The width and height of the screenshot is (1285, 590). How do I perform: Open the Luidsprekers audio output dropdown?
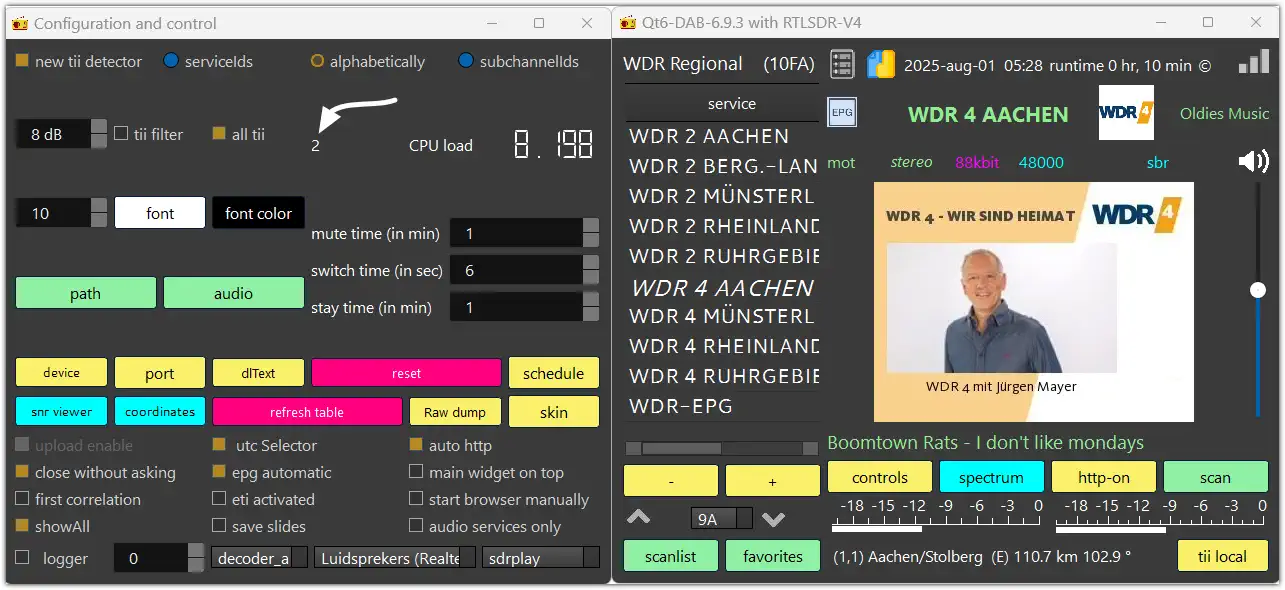pyautogui.click(x=395, y=558)
